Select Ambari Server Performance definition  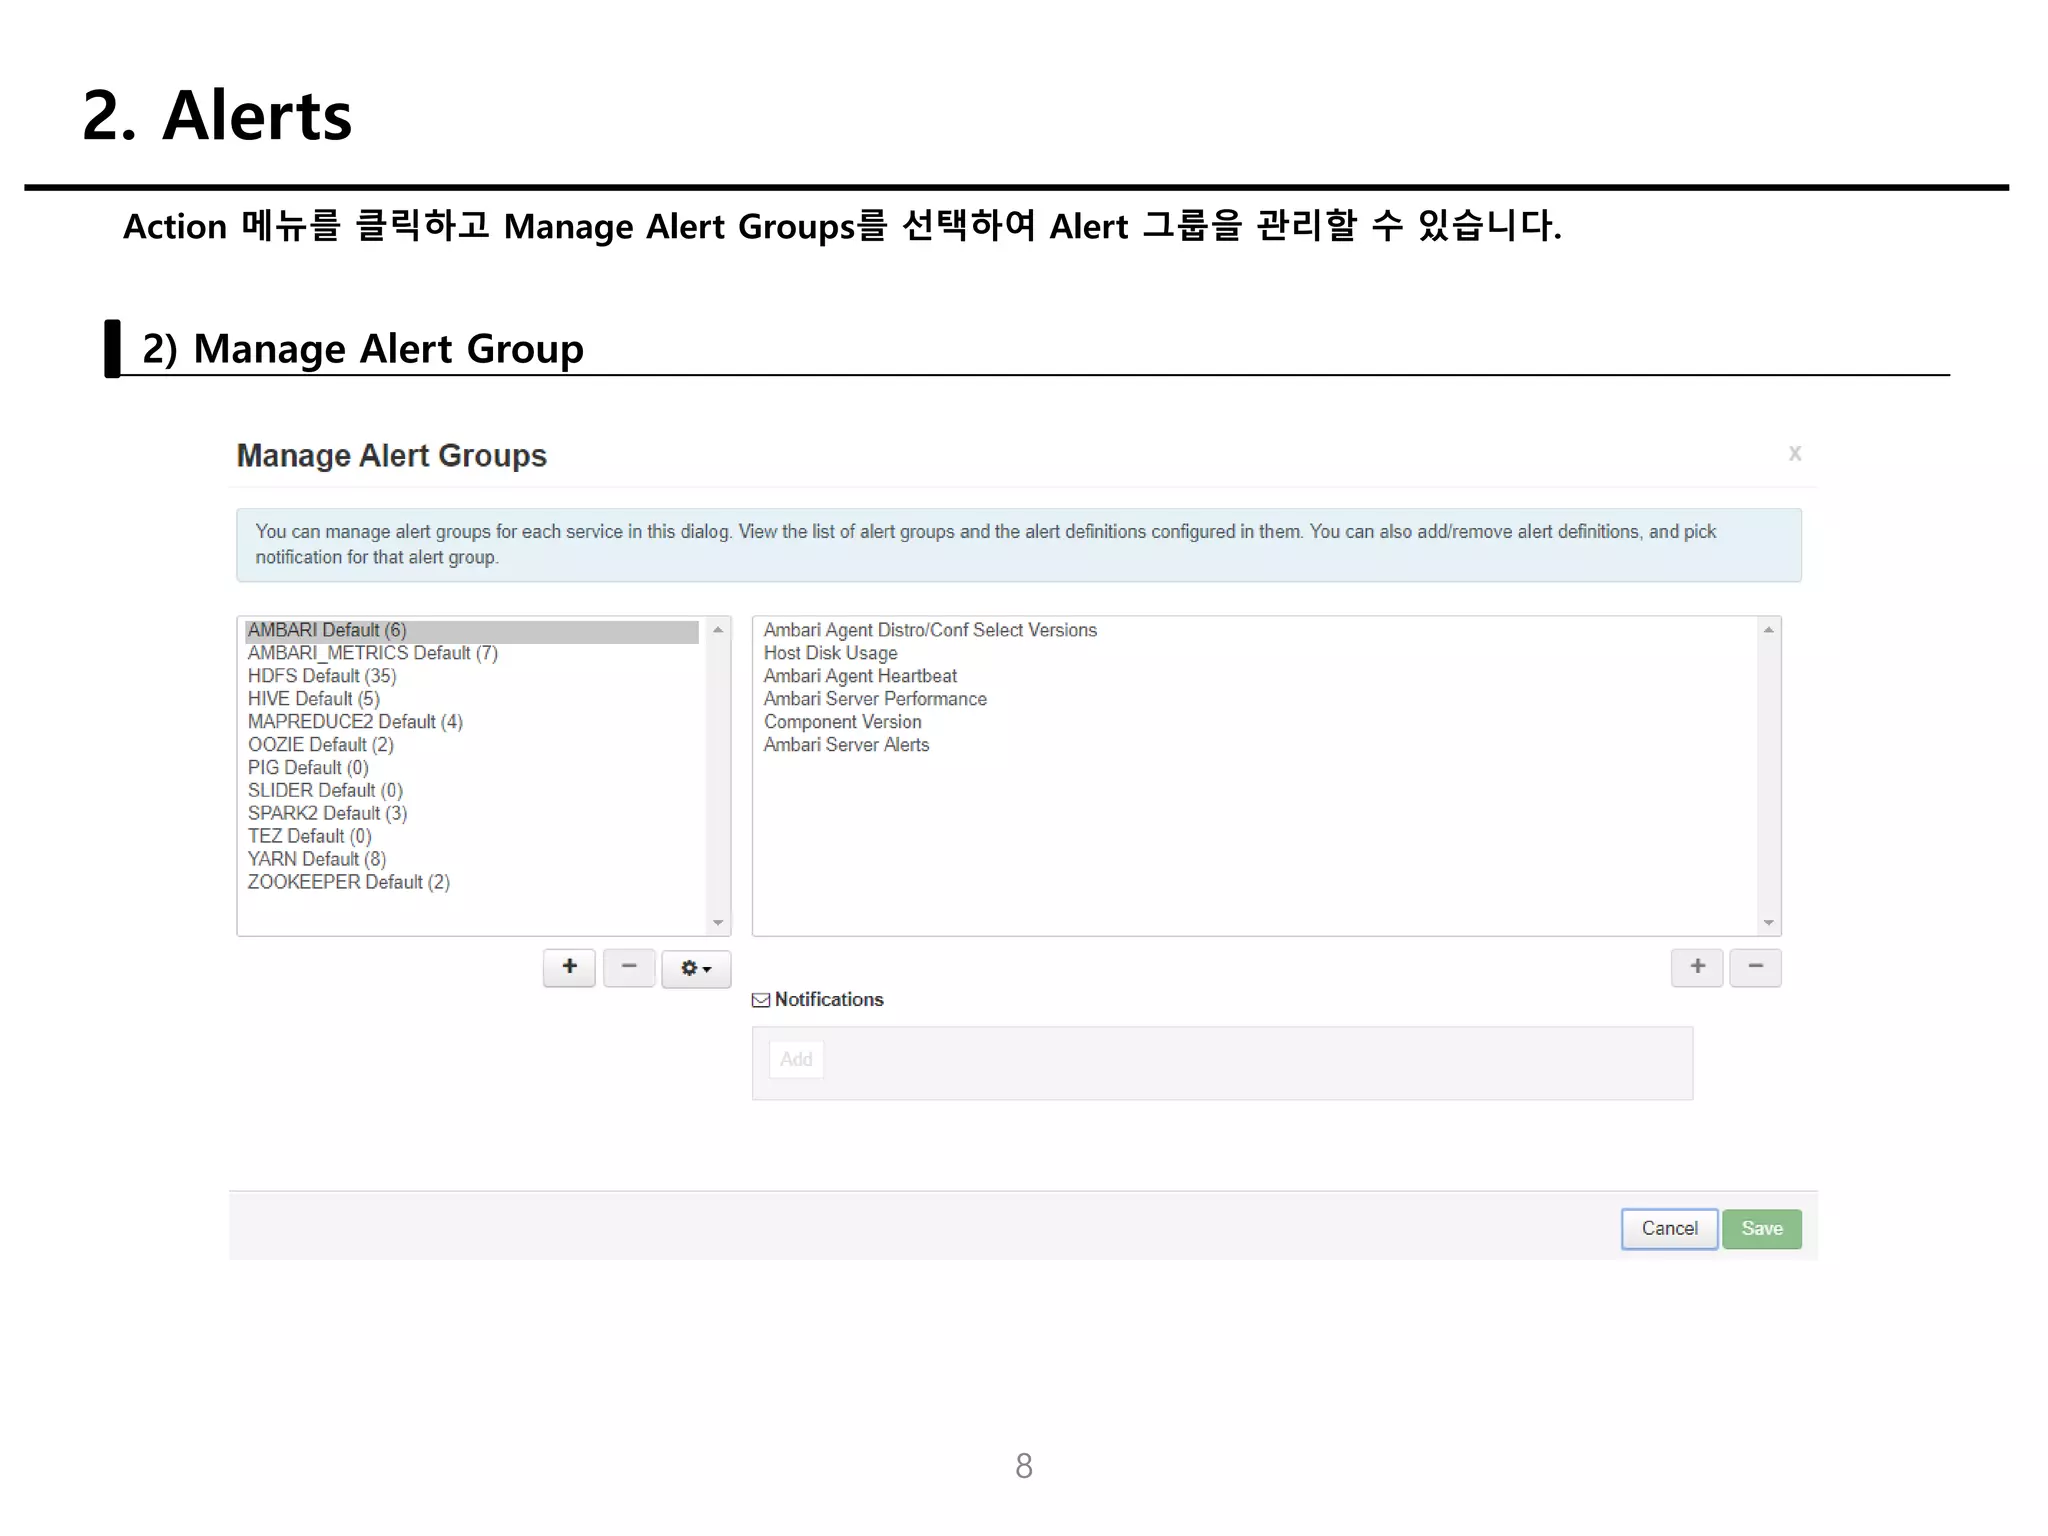[x=875, y=699]
